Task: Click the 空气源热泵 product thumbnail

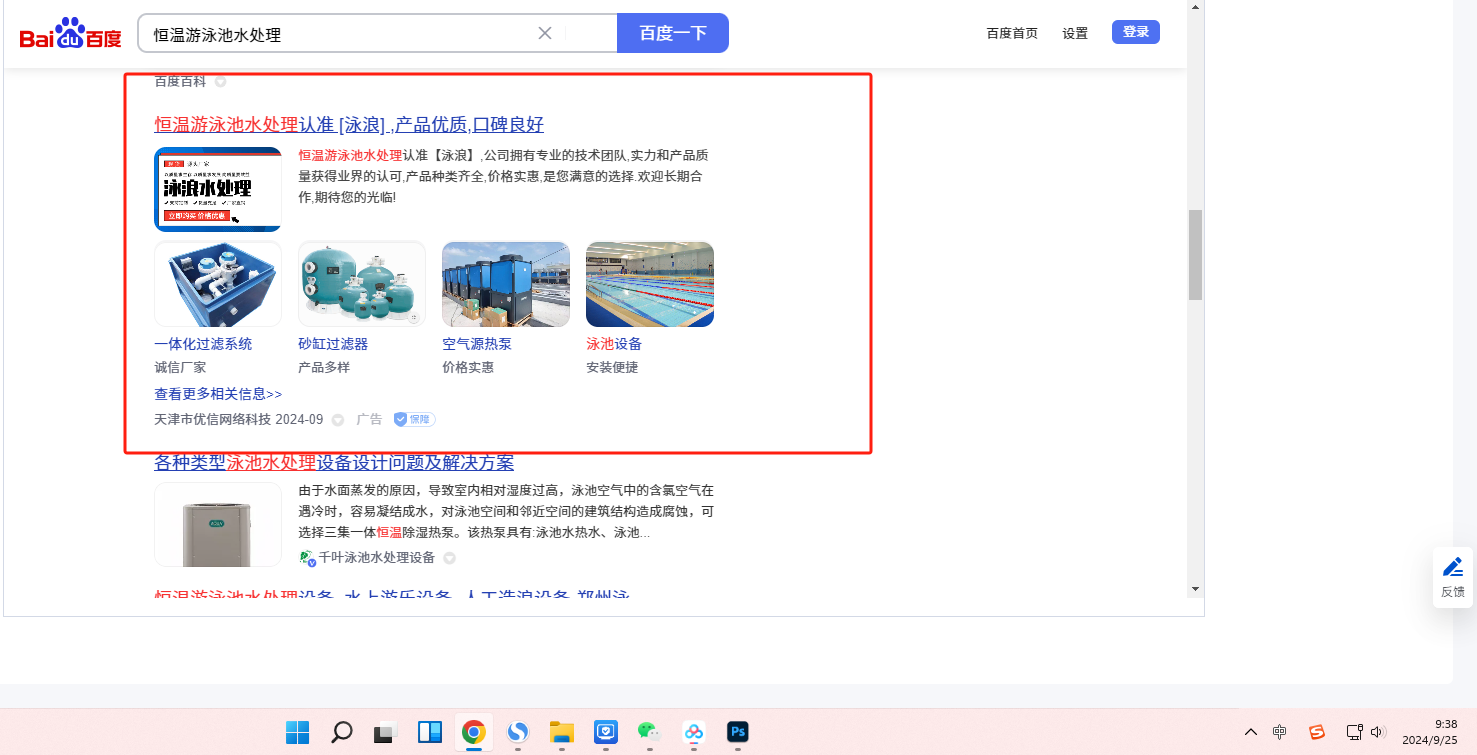Action: 506,284
